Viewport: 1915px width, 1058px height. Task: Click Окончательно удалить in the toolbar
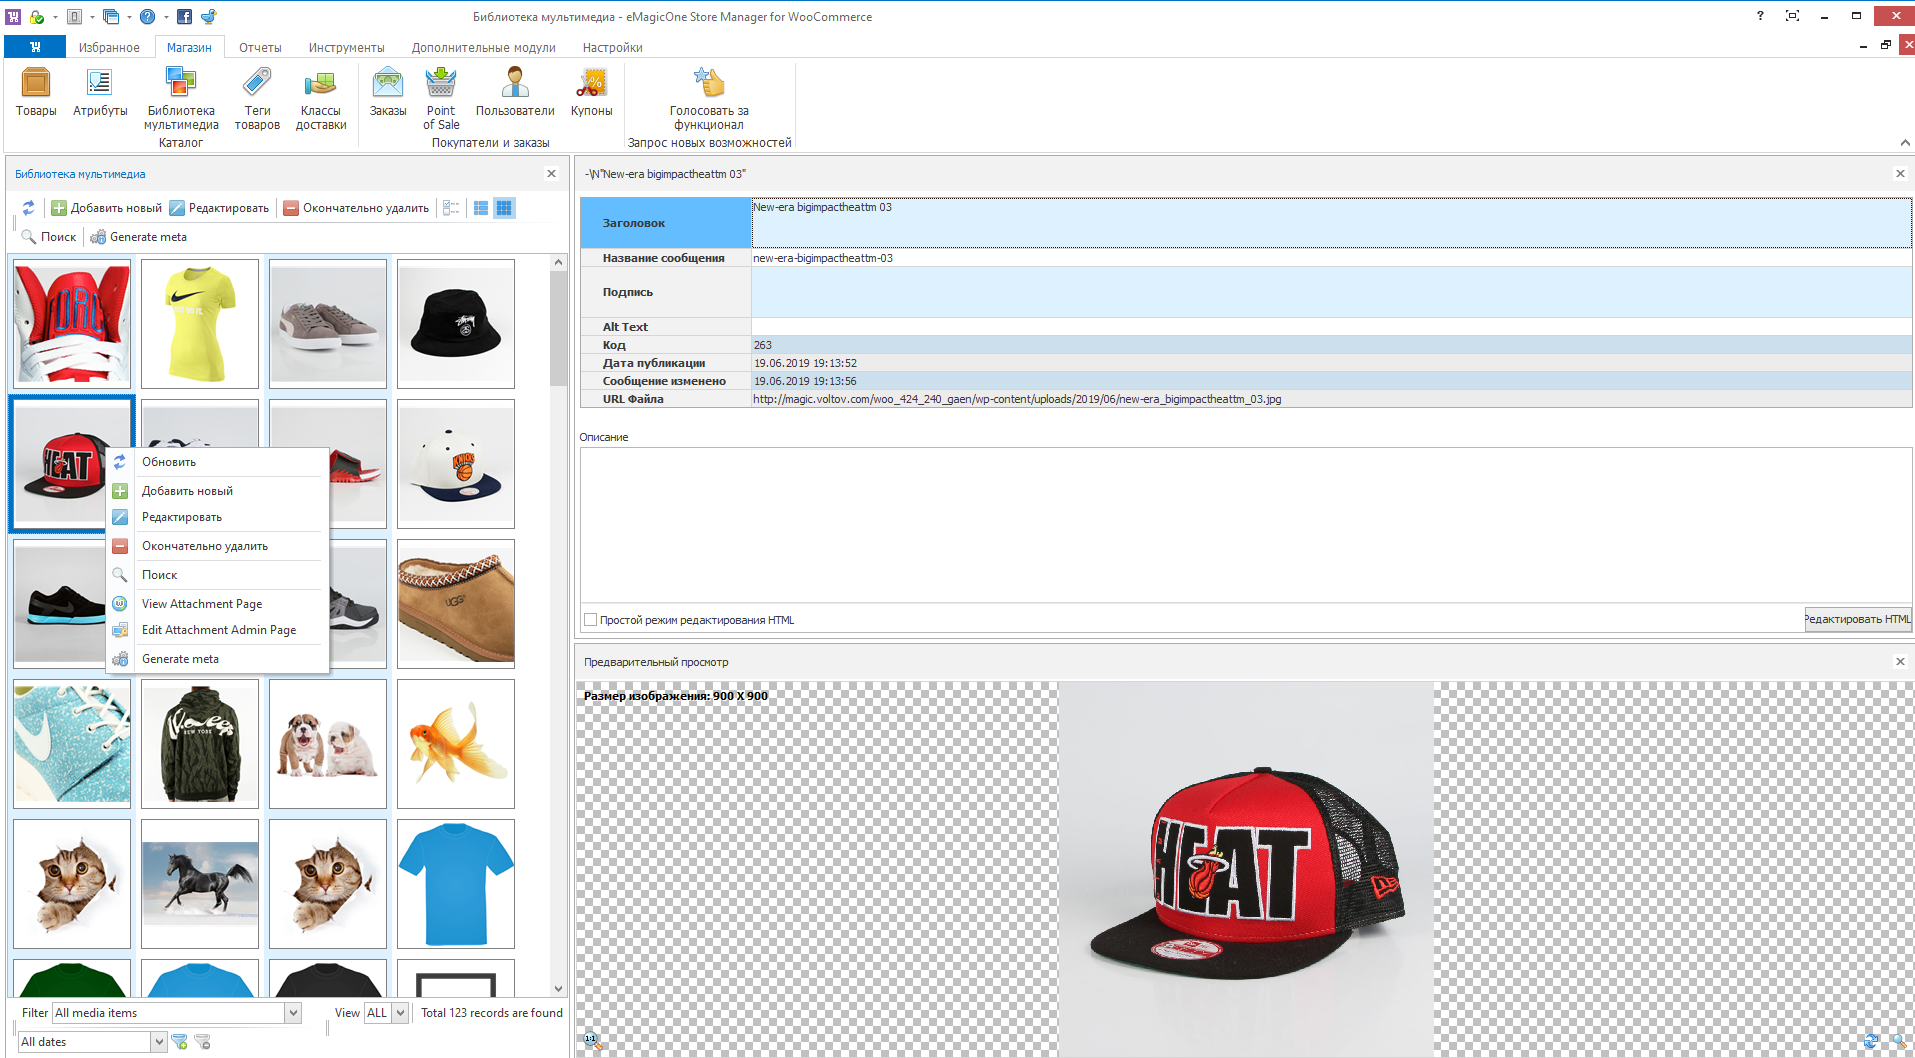tap(356, 208)
